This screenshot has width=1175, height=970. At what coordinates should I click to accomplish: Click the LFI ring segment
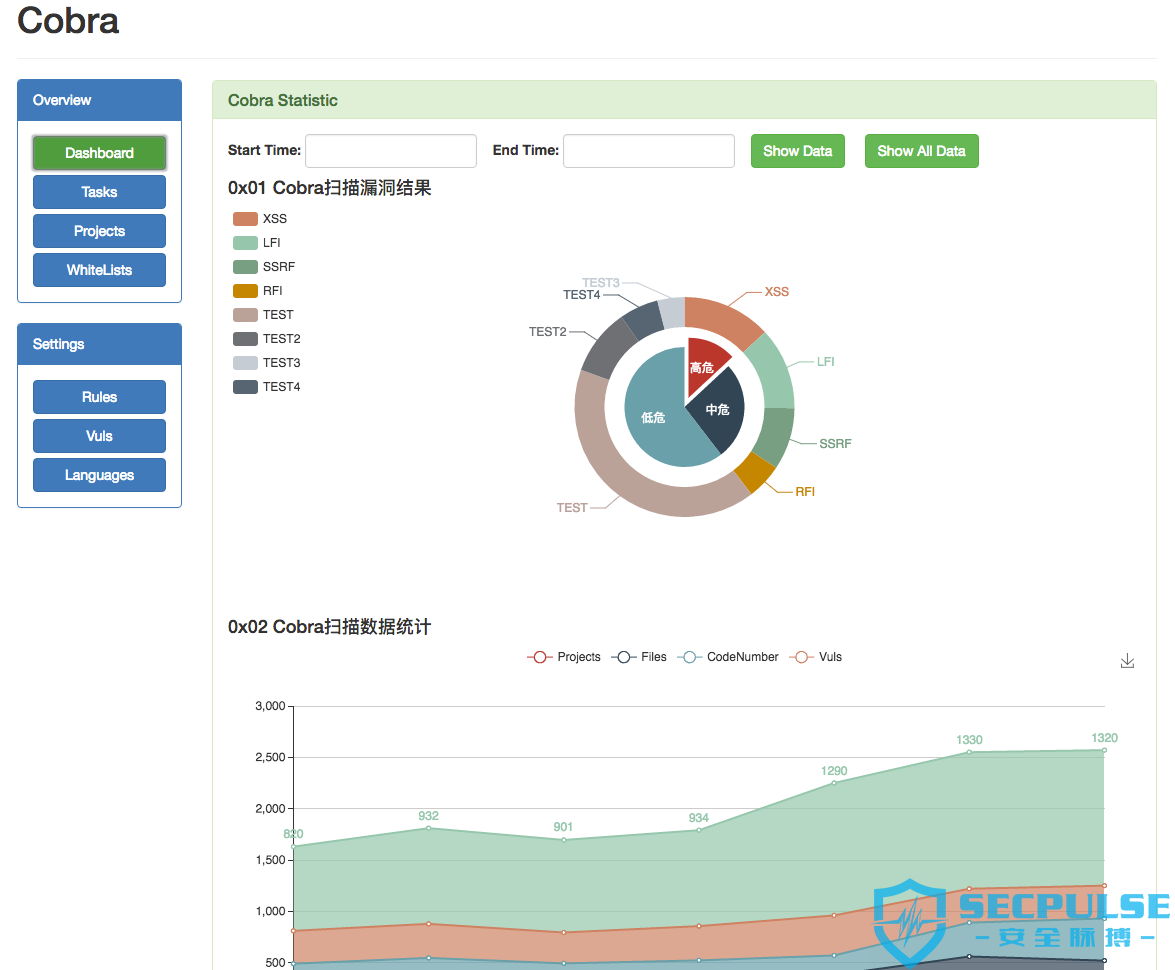click(773, 373)
